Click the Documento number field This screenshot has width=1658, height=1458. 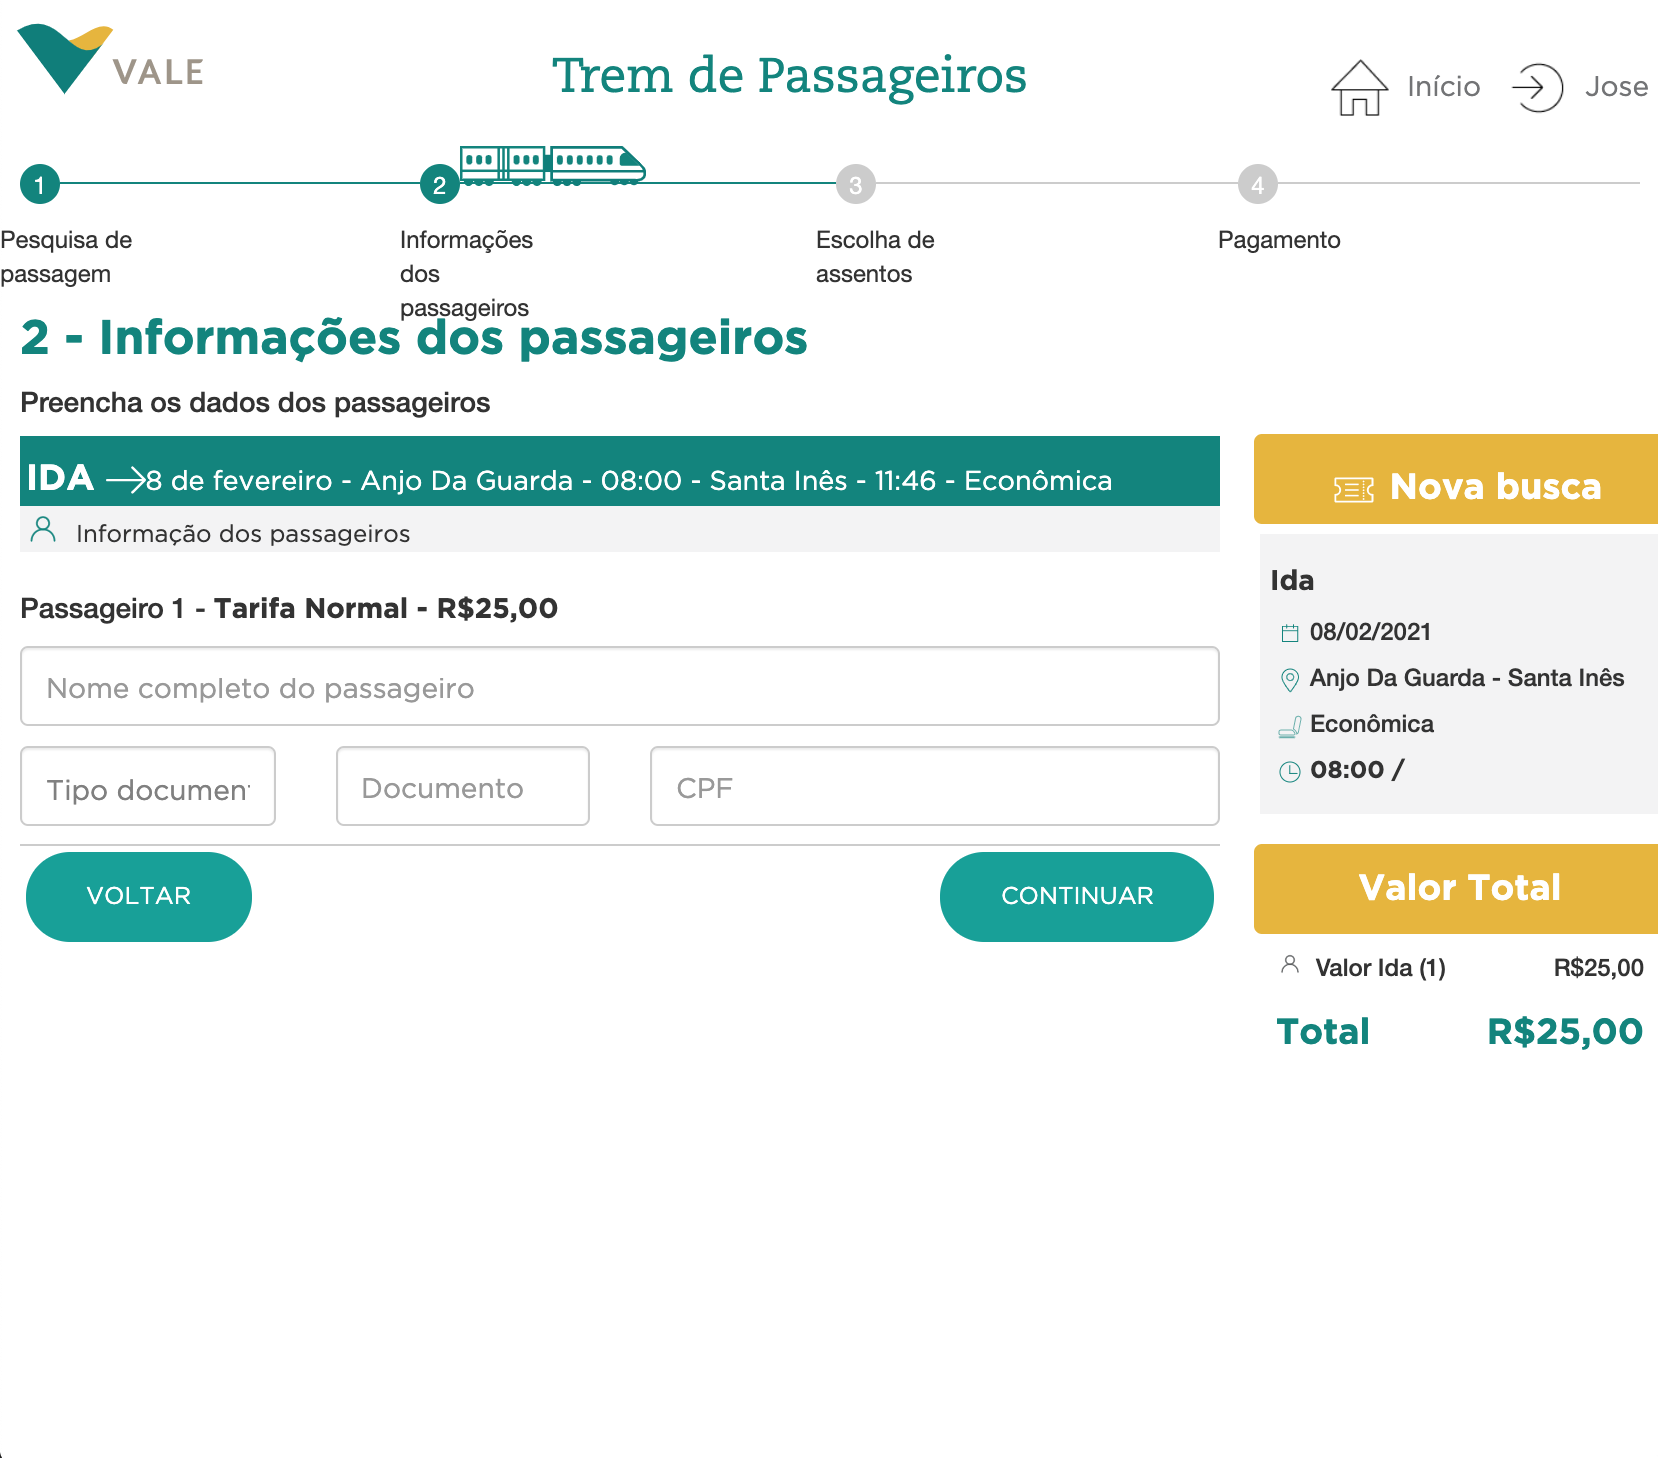462,787
